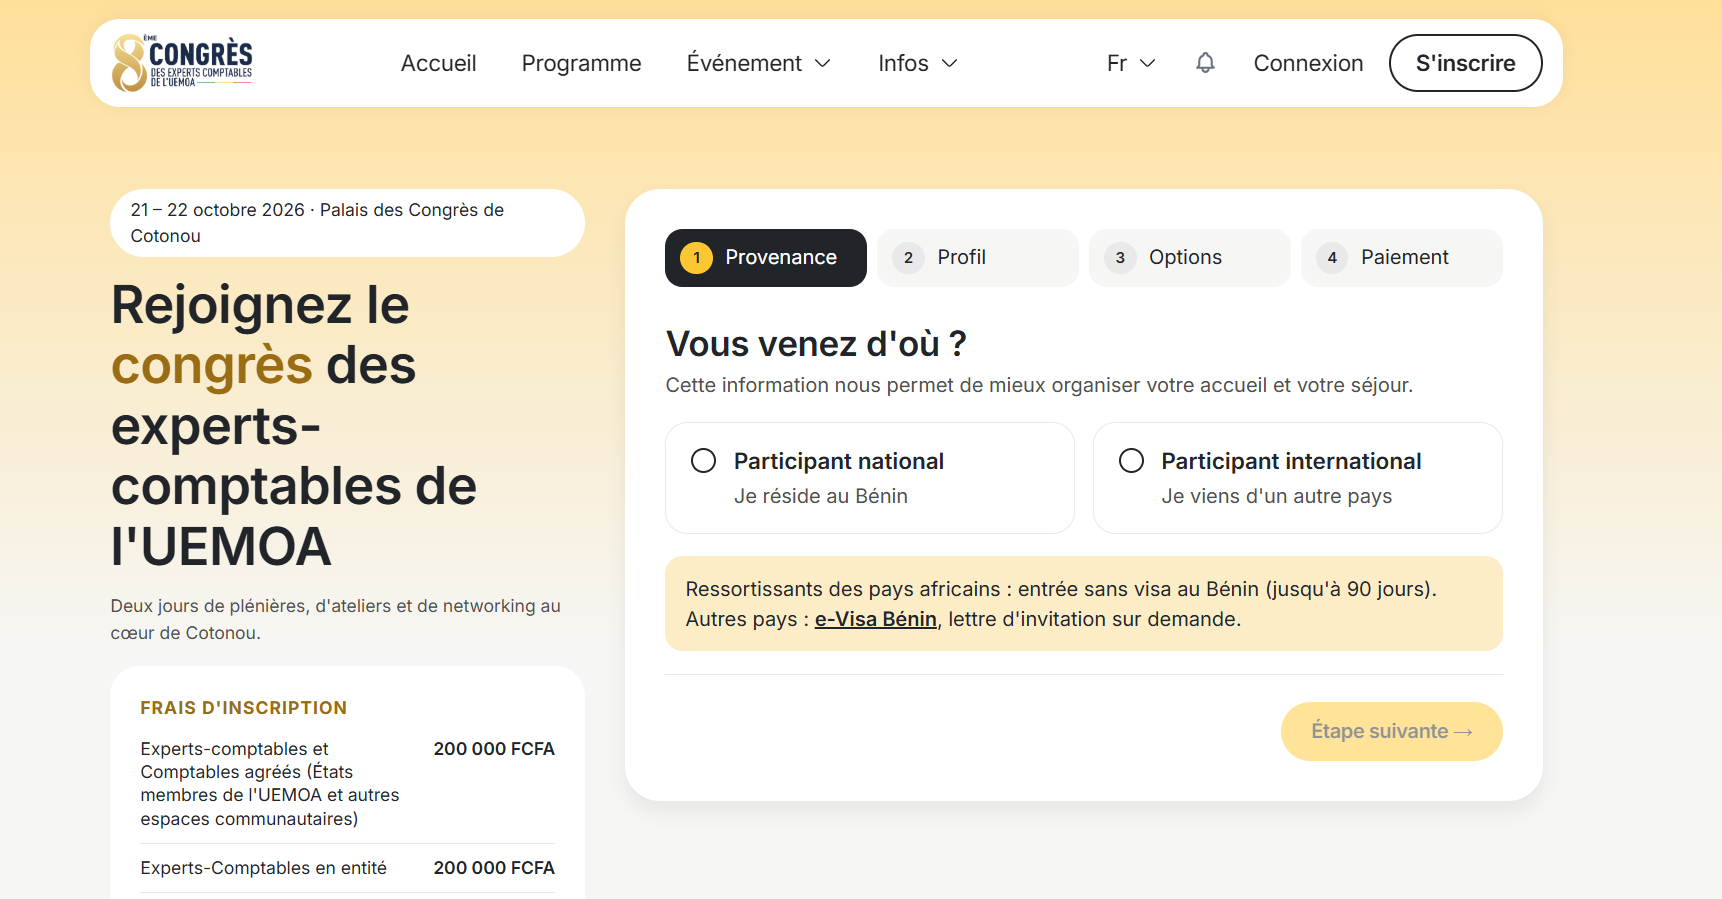The width and height of the screenshot is (1722, 899).
Task: Click the S'inscrire button
Action: 1465,63
